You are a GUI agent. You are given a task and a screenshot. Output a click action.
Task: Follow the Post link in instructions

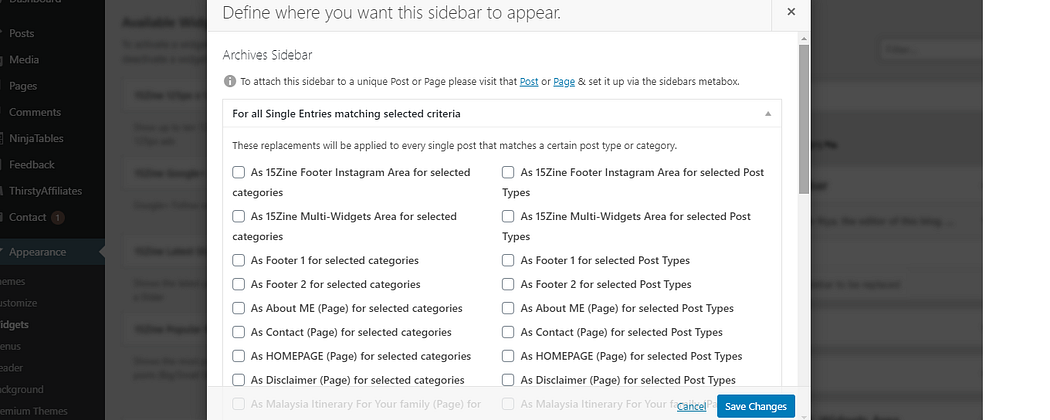pos(529,82)
